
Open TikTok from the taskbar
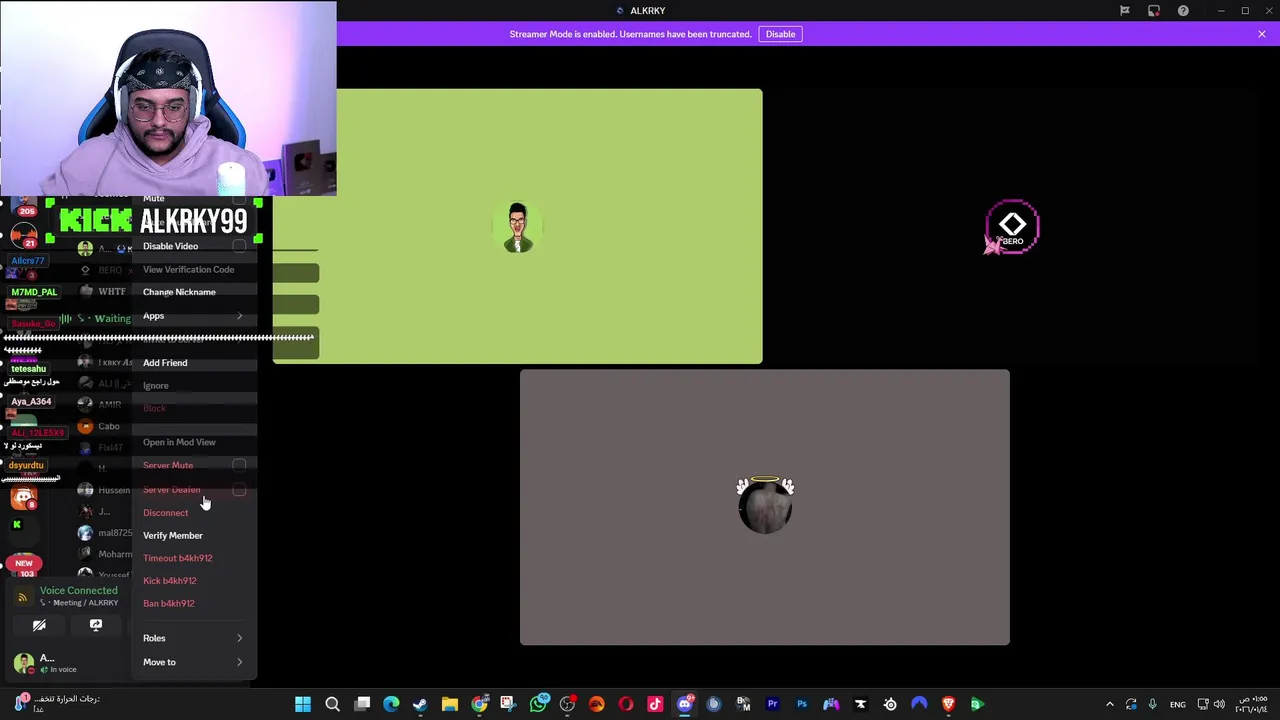655,704
